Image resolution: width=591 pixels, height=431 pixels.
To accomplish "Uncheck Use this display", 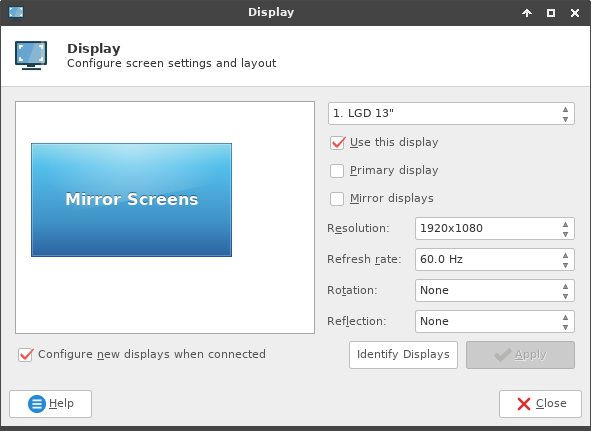I will click(x=337, y=143).
